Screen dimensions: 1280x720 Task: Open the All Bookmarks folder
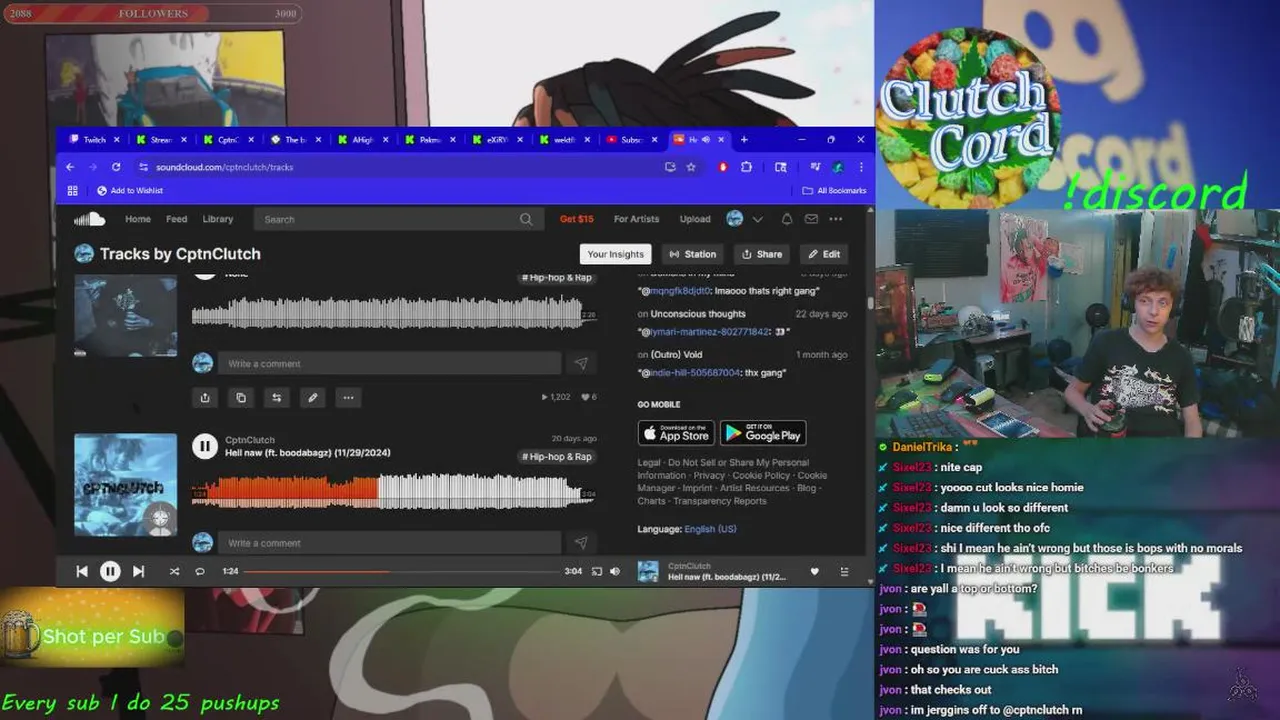pos(834,190)
